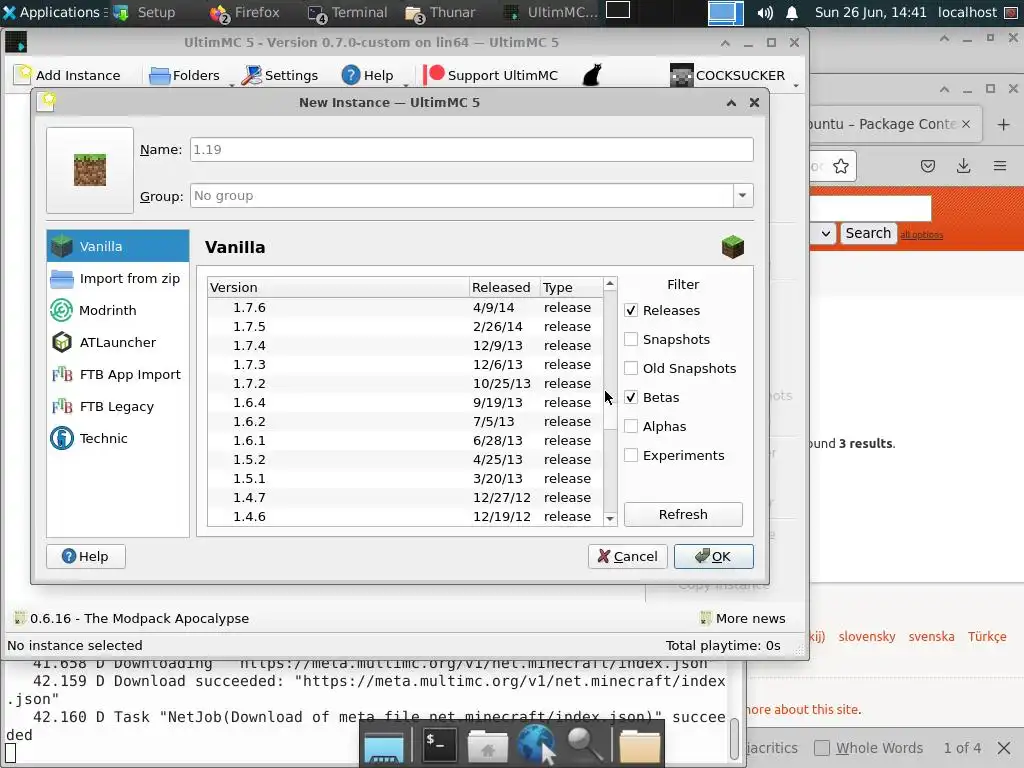Cancel the New Instance dialog

click(628, 556)
